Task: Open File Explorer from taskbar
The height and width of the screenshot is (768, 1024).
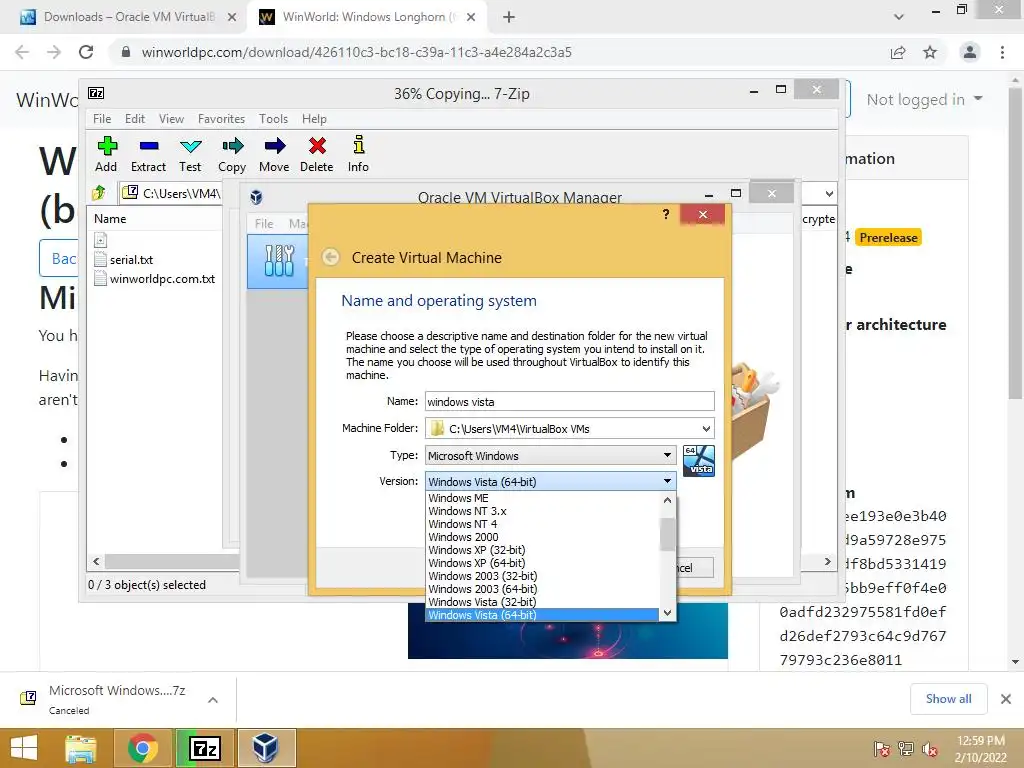Action: [81, 748]
